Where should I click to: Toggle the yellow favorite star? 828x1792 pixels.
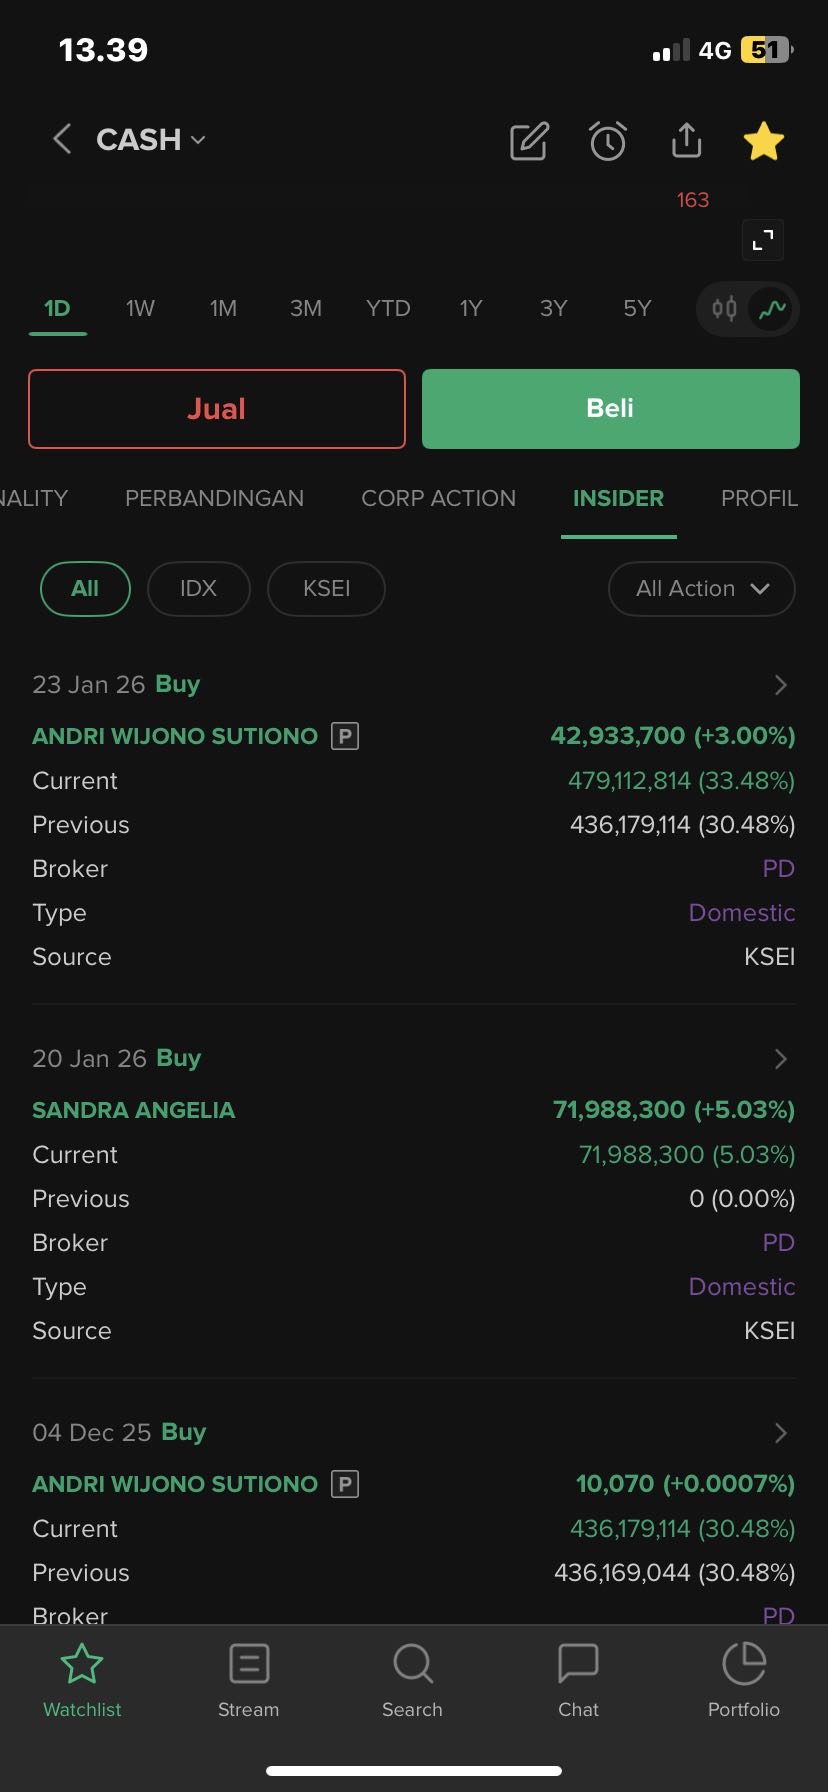pos(764,141)
